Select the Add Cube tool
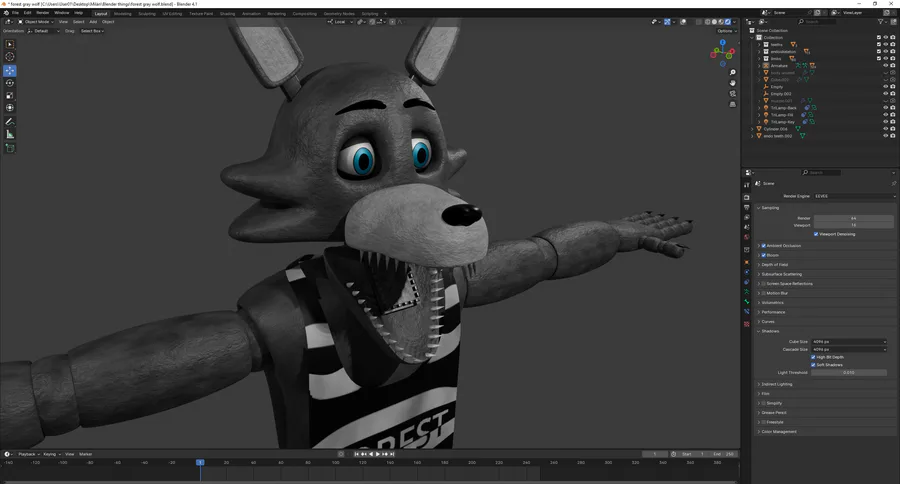900x484 pixels. (x=10, y=148)
